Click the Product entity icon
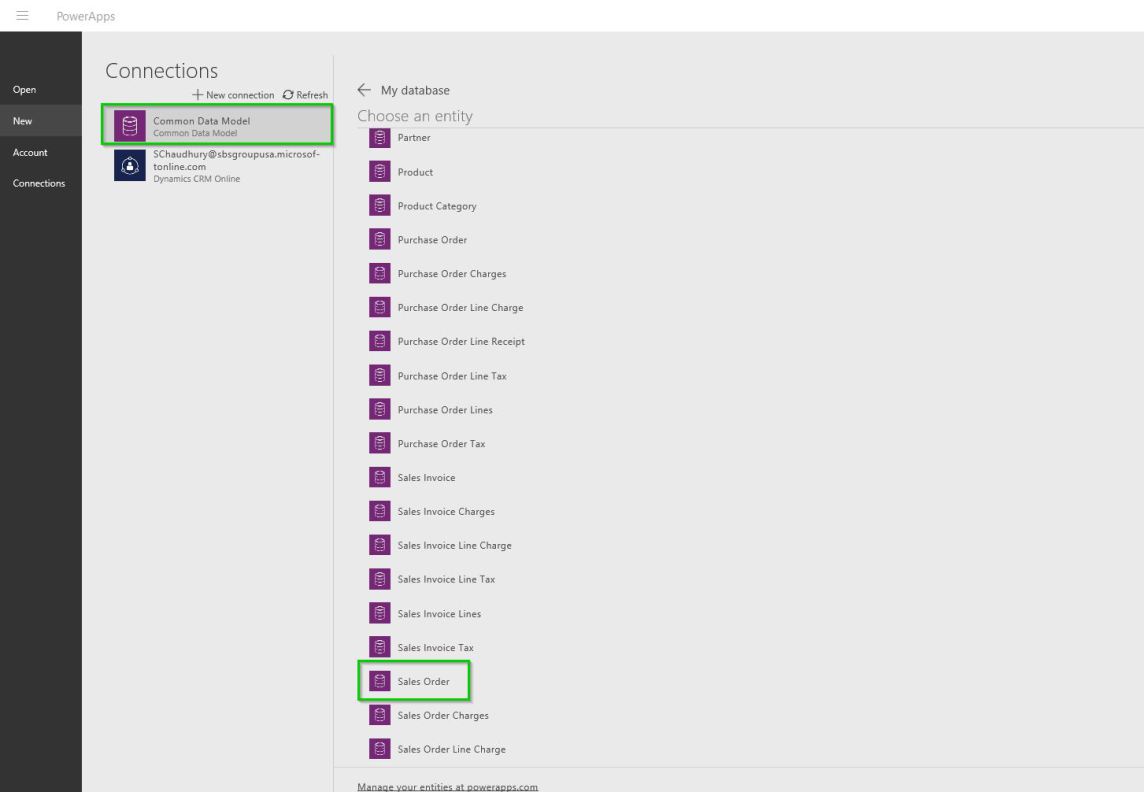The height and width of the screenshot is (792, 1144). [379, 171]
